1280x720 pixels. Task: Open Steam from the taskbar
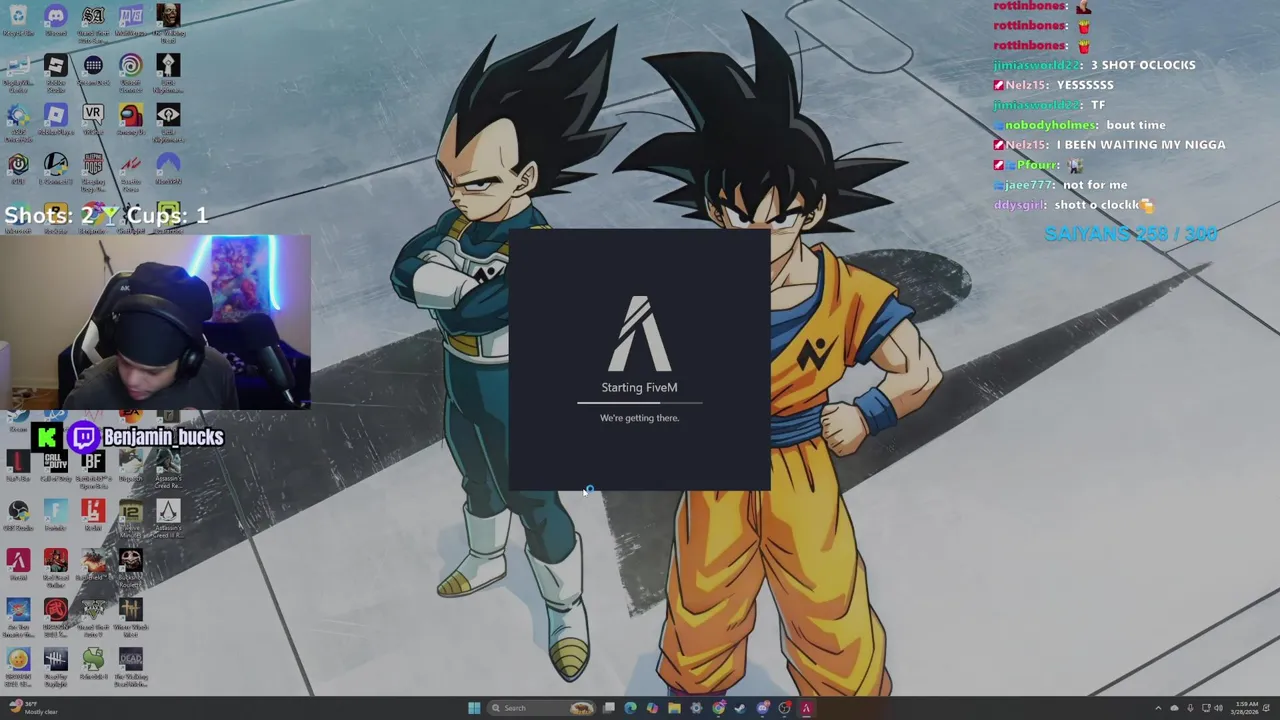click(740, 708)
